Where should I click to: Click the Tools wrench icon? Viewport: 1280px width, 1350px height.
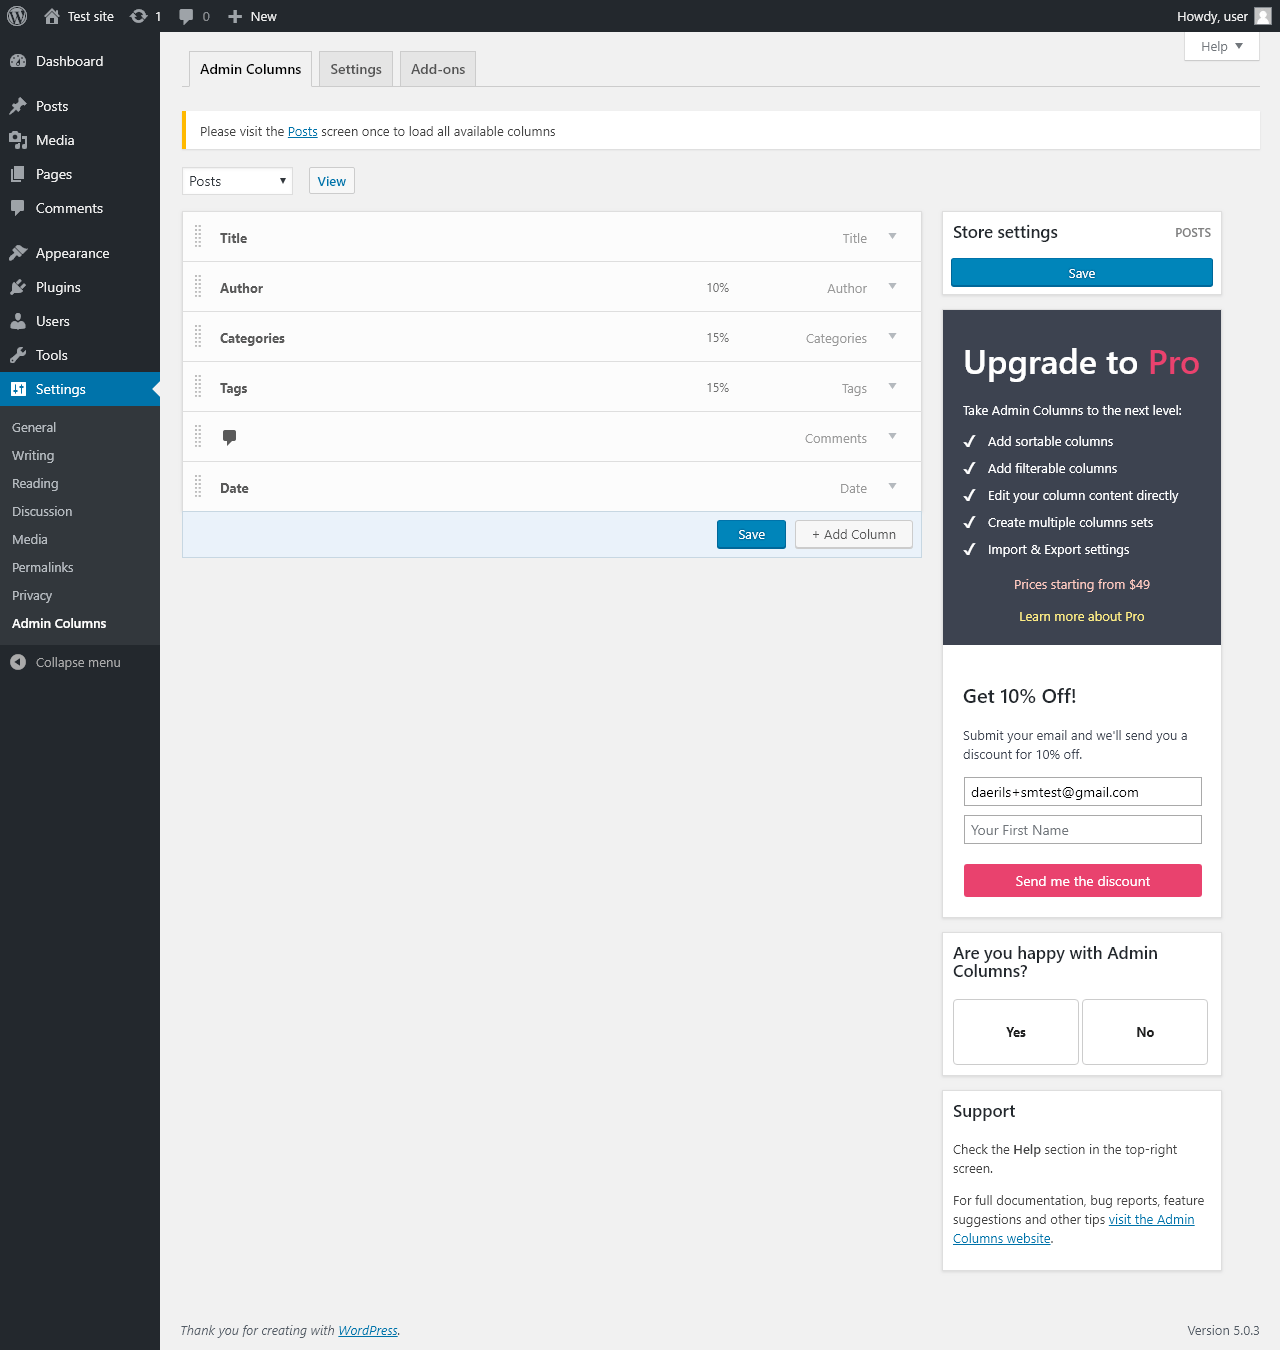point(18,355)
